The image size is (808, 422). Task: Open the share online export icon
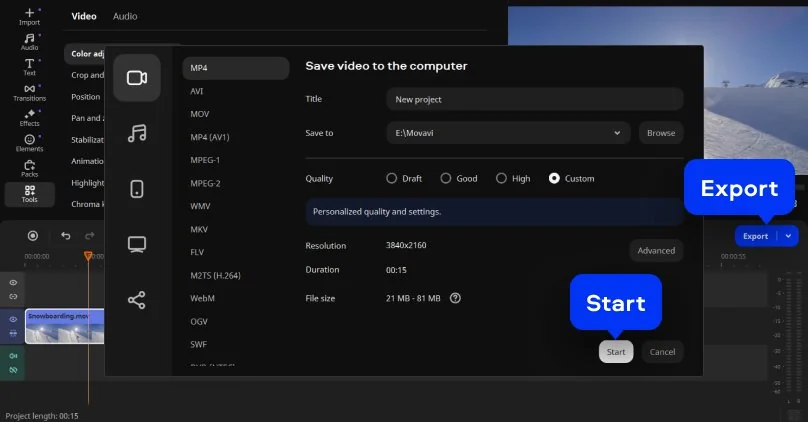[x=137, y=300]
